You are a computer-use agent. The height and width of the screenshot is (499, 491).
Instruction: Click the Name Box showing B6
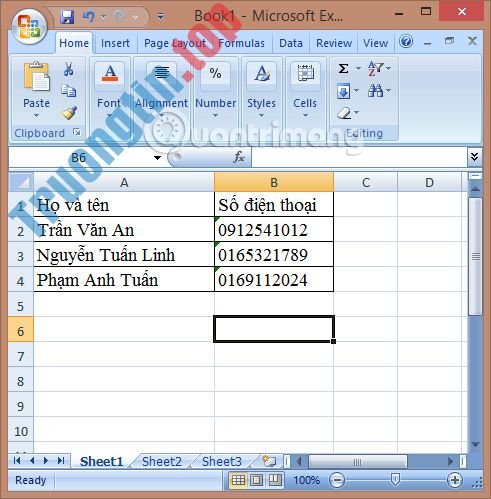pyautogui.click(x=79, y=157)
